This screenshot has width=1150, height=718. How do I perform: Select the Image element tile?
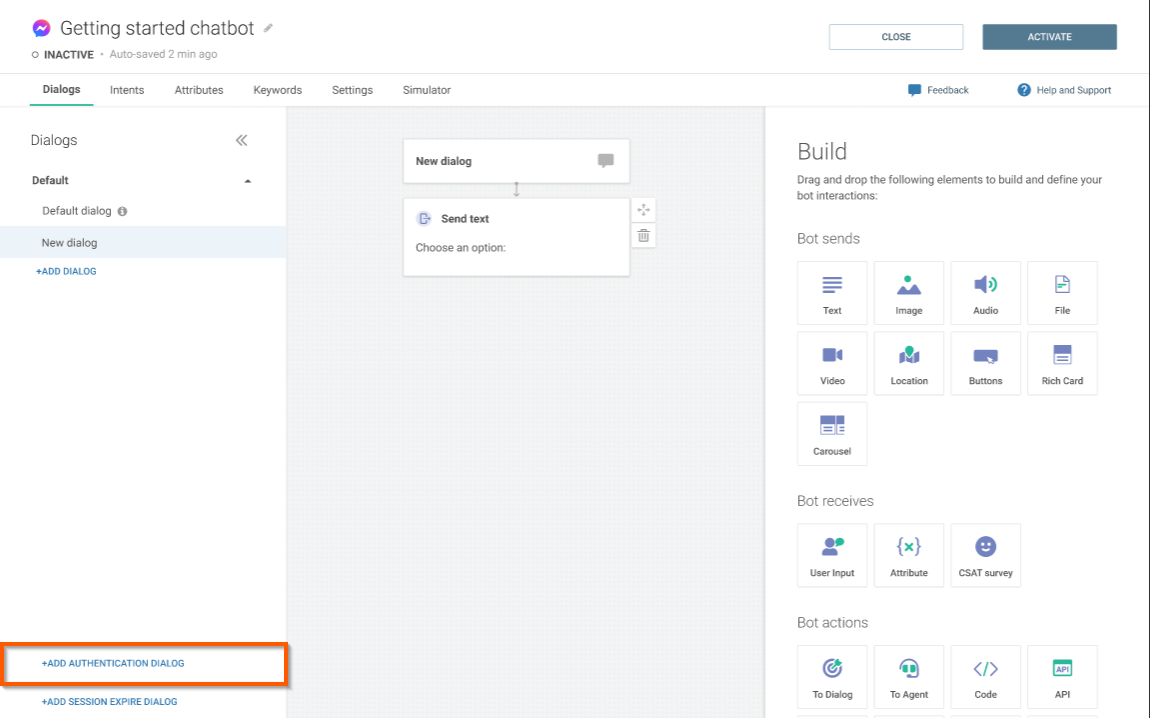(x=908, y=293)
